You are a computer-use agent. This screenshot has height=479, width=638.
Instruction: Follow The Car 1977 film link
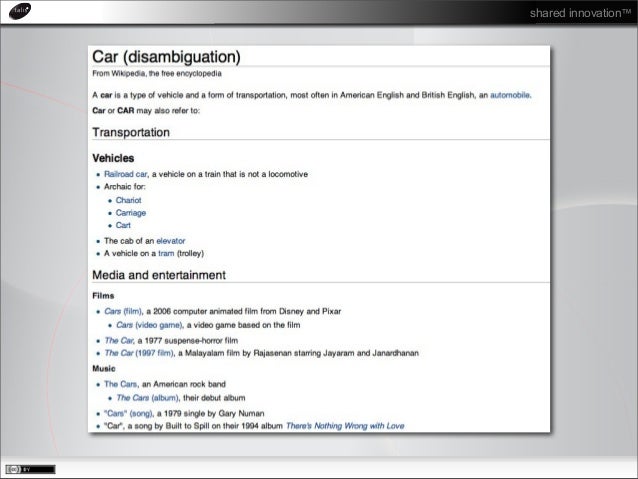click(119, 341)
